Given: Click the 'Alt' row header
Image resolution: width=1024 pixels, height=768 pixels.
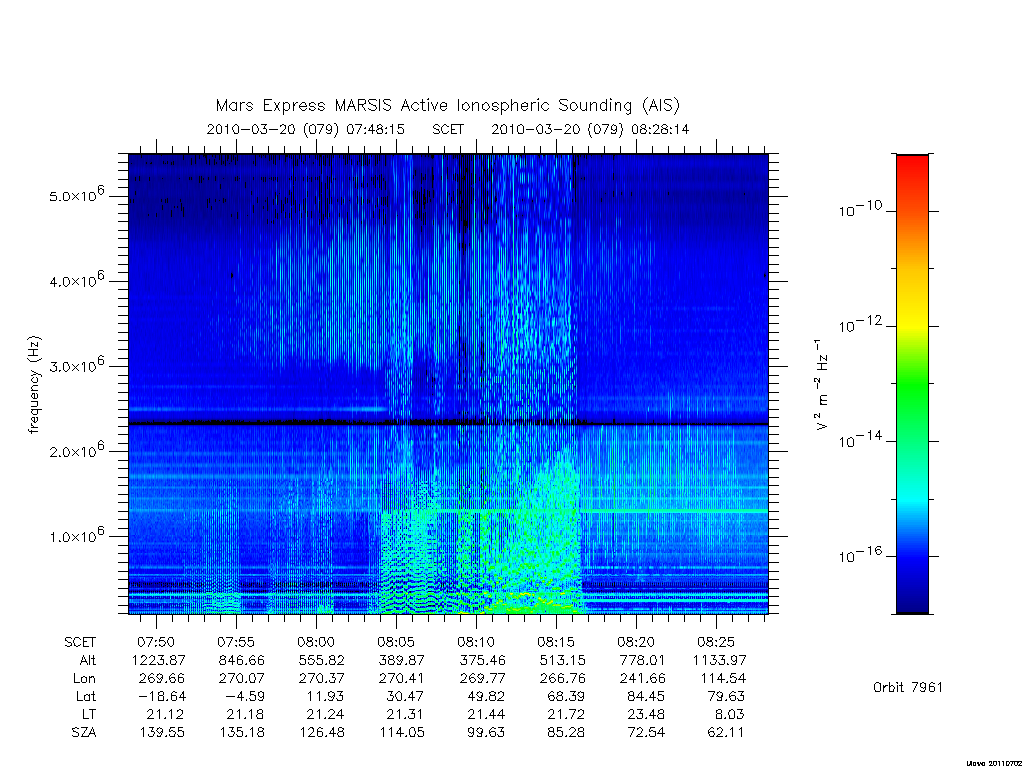Looking at the screenshot, I should point(88,660).
